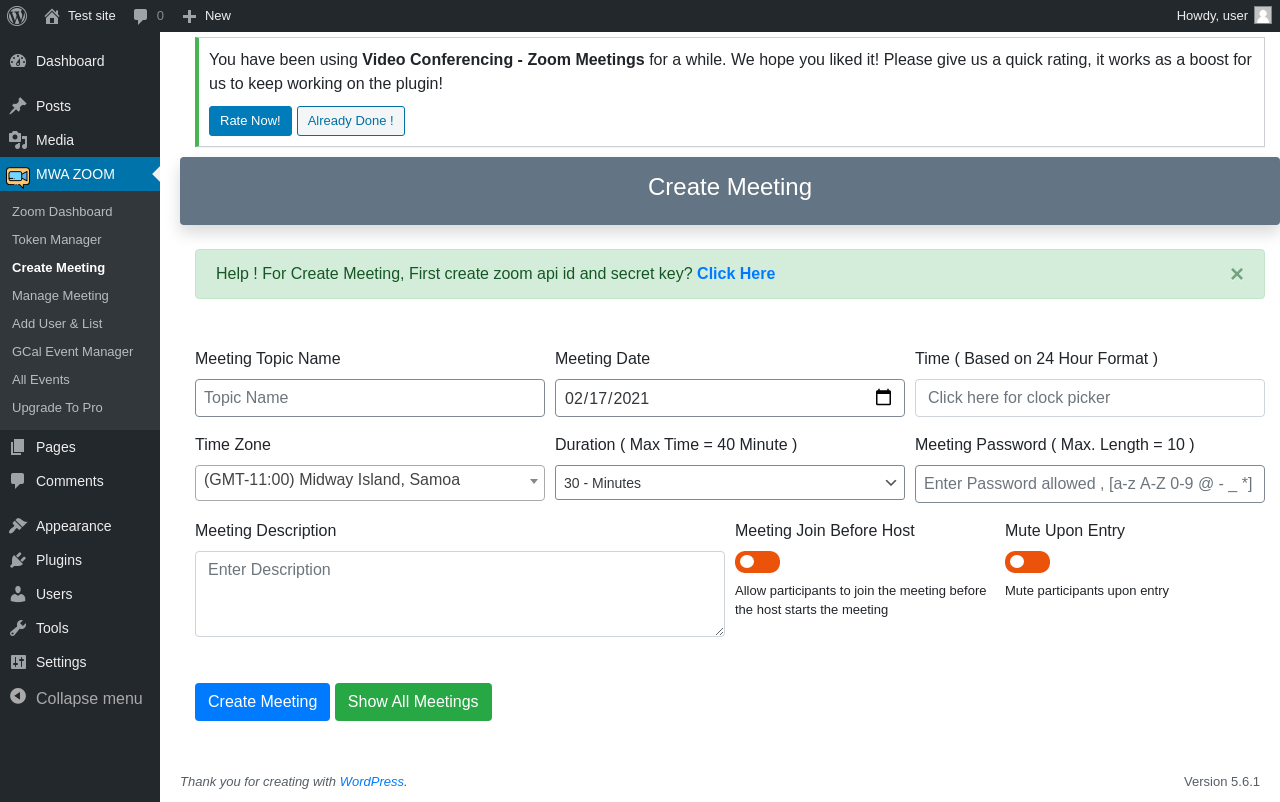1280x802 pixels.
Task: Toggle Meeting Join Before Host switch
Action: point(757,562)
